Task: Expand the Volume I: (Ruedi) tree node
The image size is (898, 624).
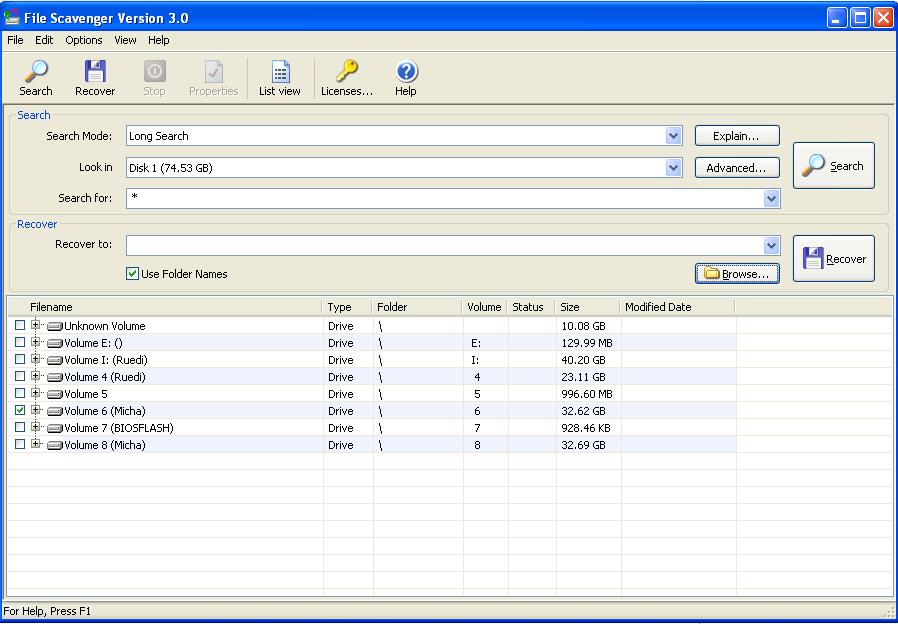Action: click(36, 360)
